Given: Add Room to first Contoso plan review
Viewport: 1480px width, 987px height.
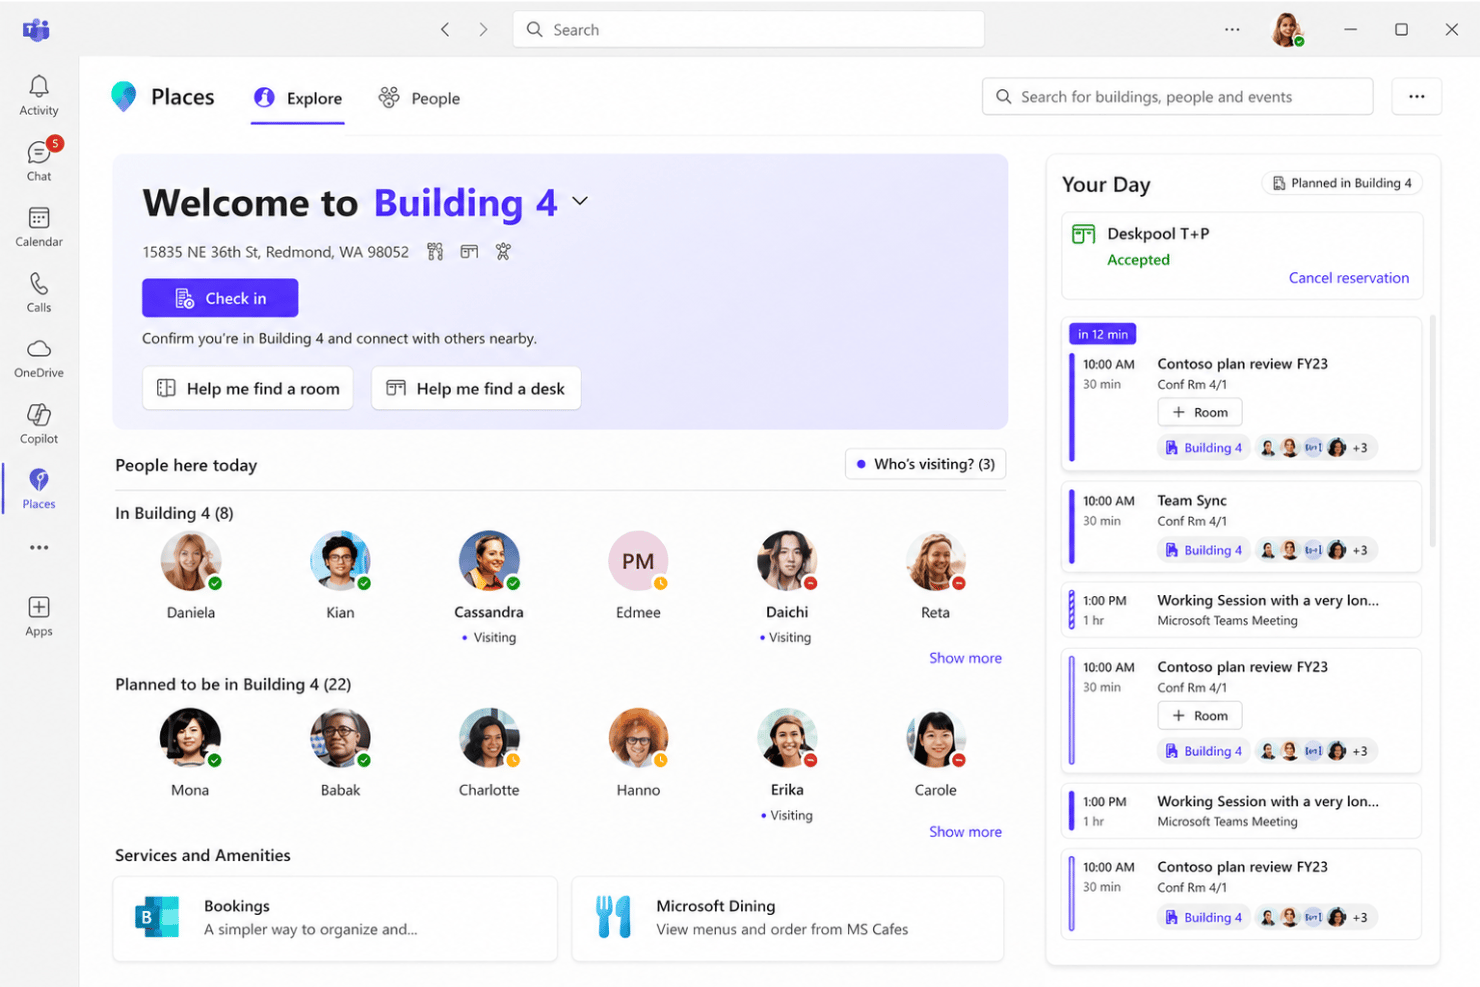Looking at the screenshot, I should coord(1200,412).
